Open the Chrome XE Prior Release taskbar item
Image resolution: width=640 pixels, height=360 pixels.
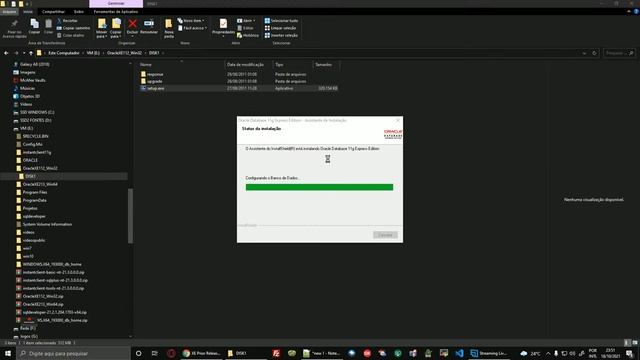coord(202,353)
